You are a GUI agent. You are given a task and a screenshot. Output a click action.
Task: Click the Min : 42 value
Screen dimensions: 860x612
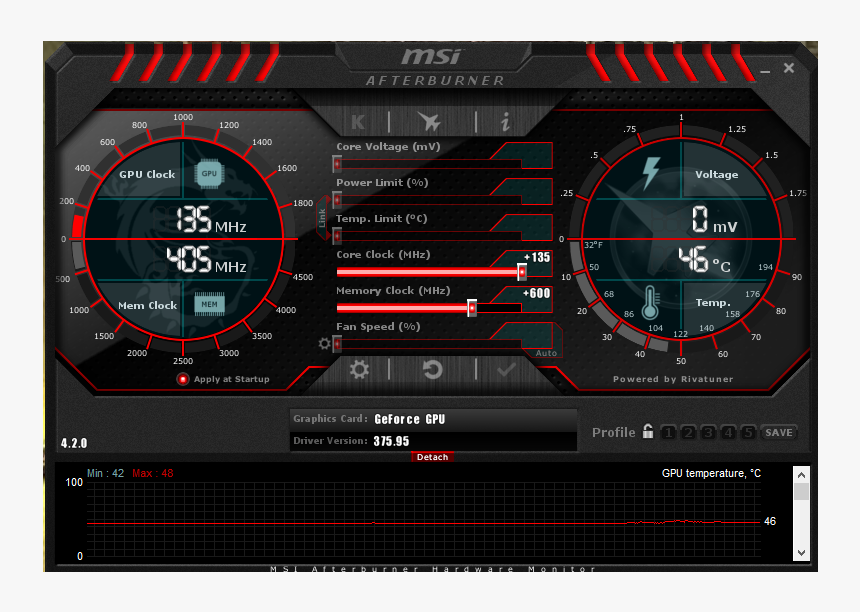[x=106, y=473]
